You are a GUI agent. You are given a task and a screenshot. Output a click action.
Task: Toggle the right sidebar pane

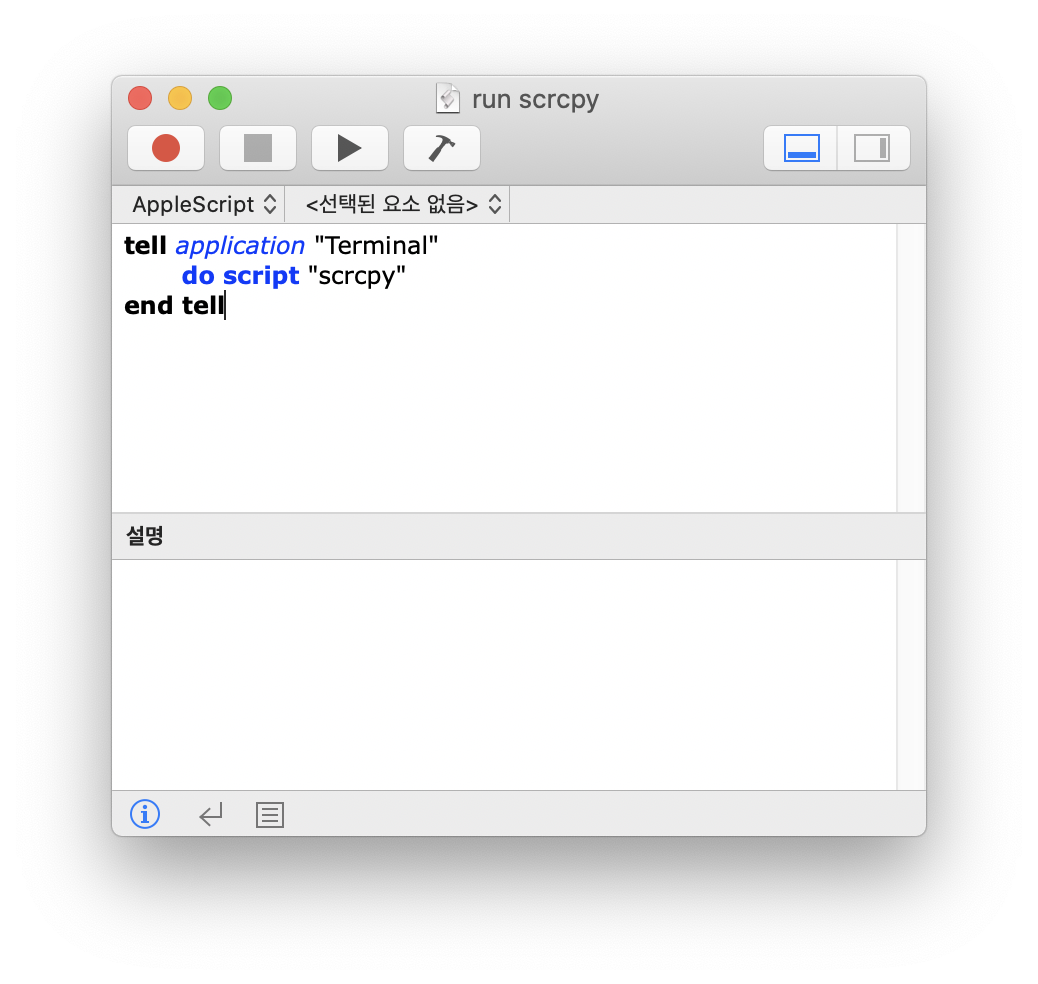(x=873, y=148)
